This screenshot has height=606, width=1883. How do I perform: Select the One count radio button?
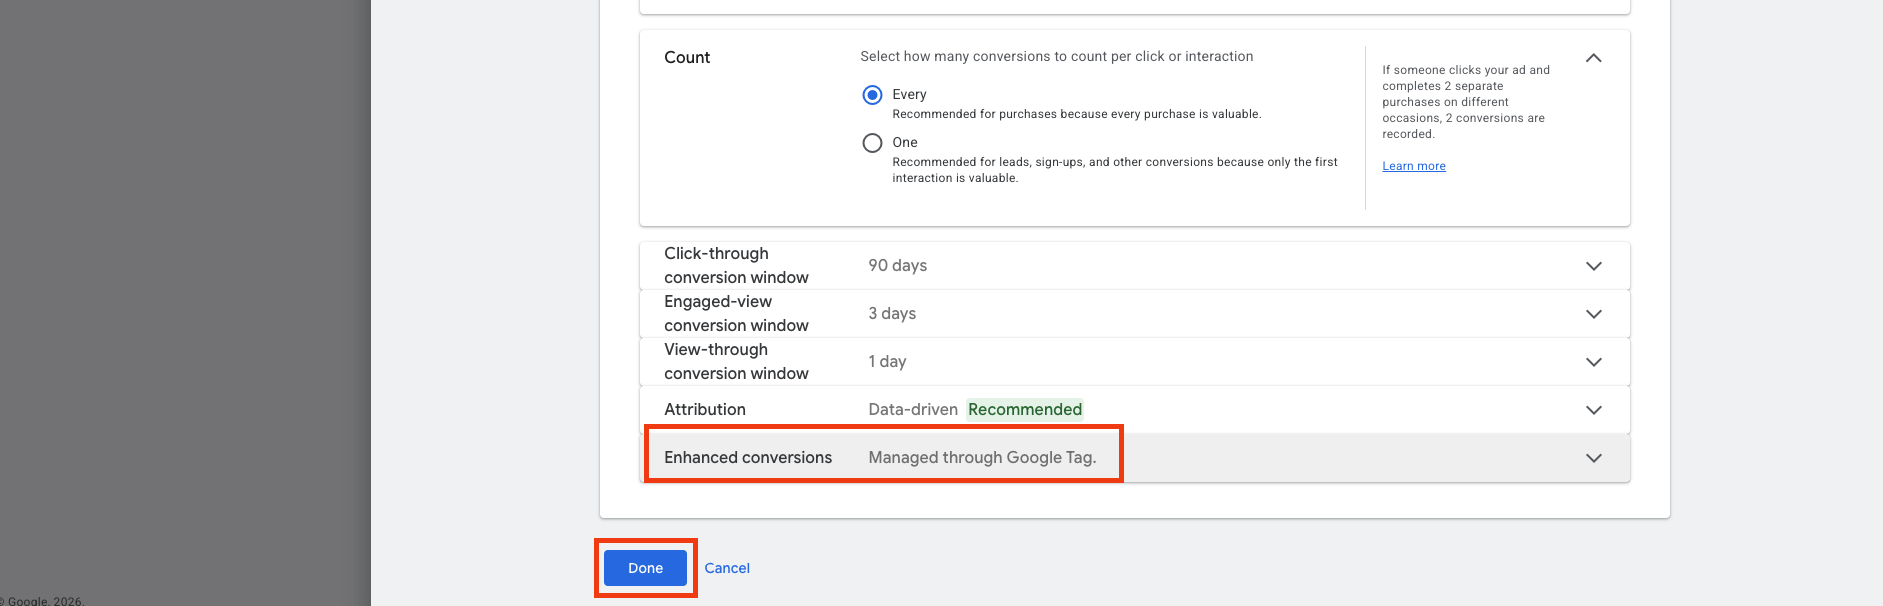click(872, 143)
